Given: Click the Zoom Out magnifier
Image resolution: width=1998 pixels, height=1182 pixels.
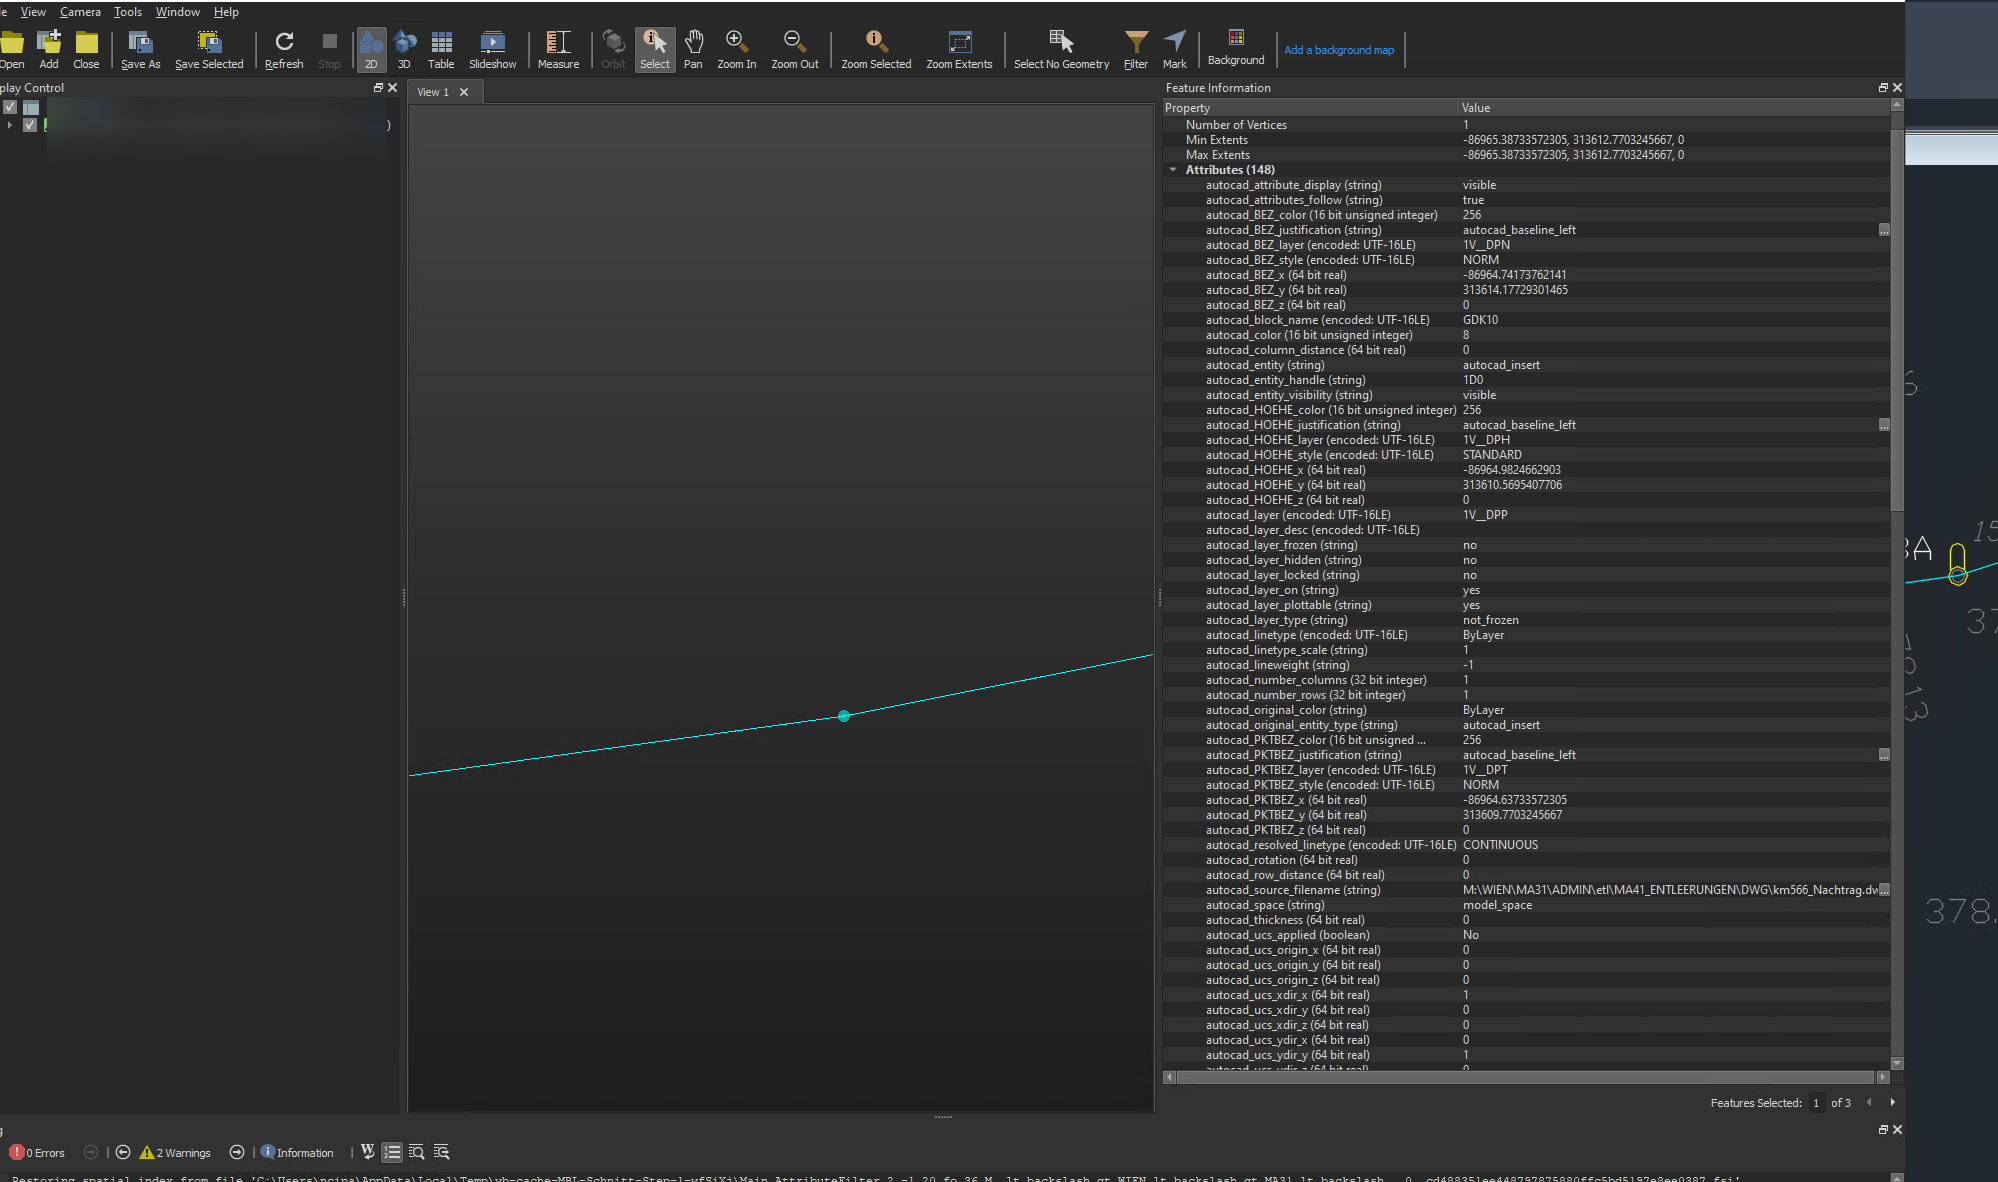Looking at the screenshot, I should (x=794, y=50).
